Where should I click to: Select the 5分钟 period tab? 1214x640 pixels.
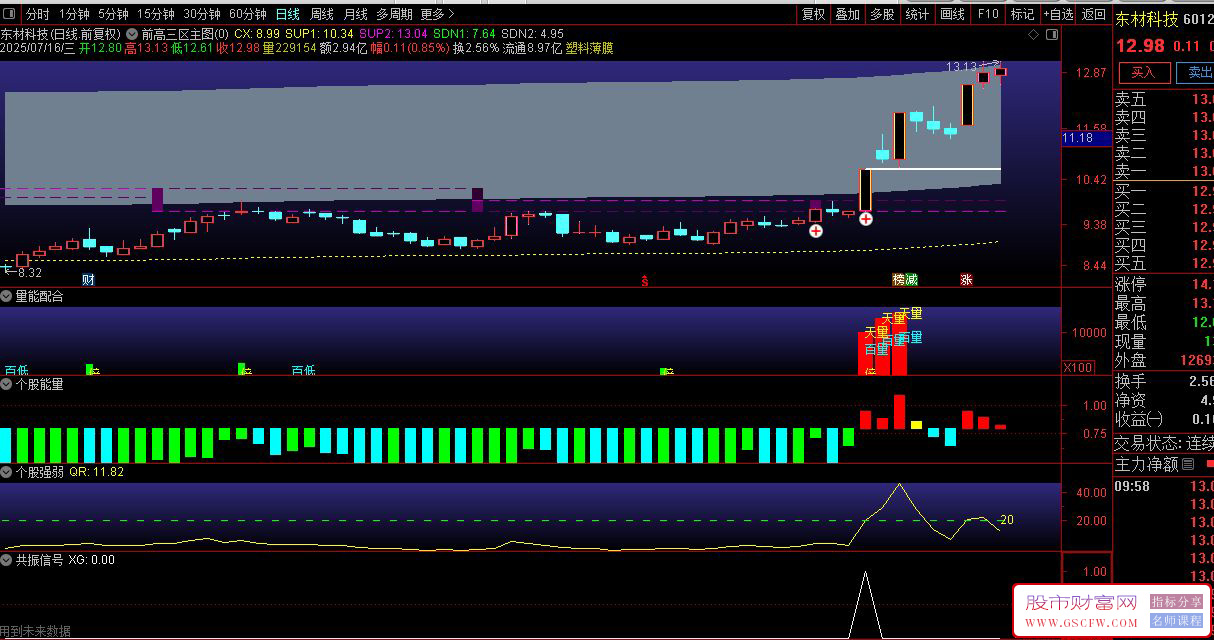point(113,14)
